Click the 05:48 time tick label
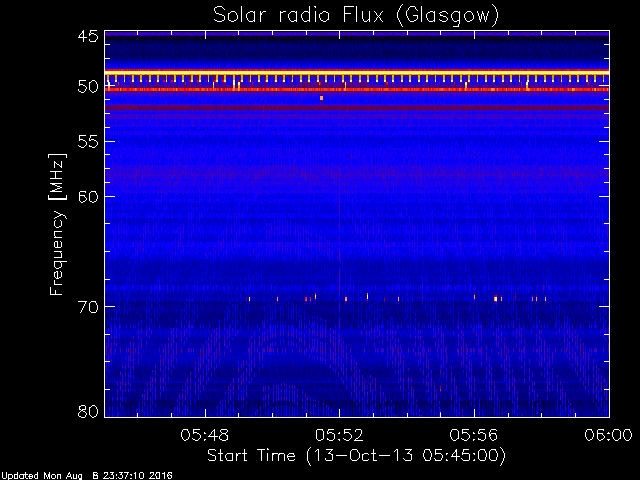 [x=204, y=435]
